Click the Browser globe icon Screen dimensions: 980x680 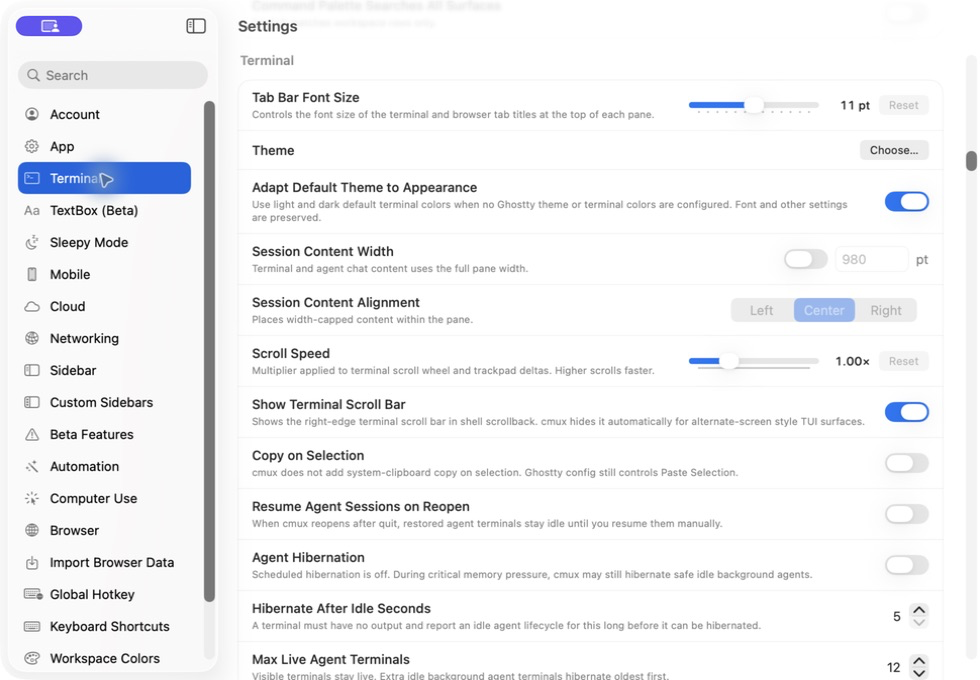point(32,530)
